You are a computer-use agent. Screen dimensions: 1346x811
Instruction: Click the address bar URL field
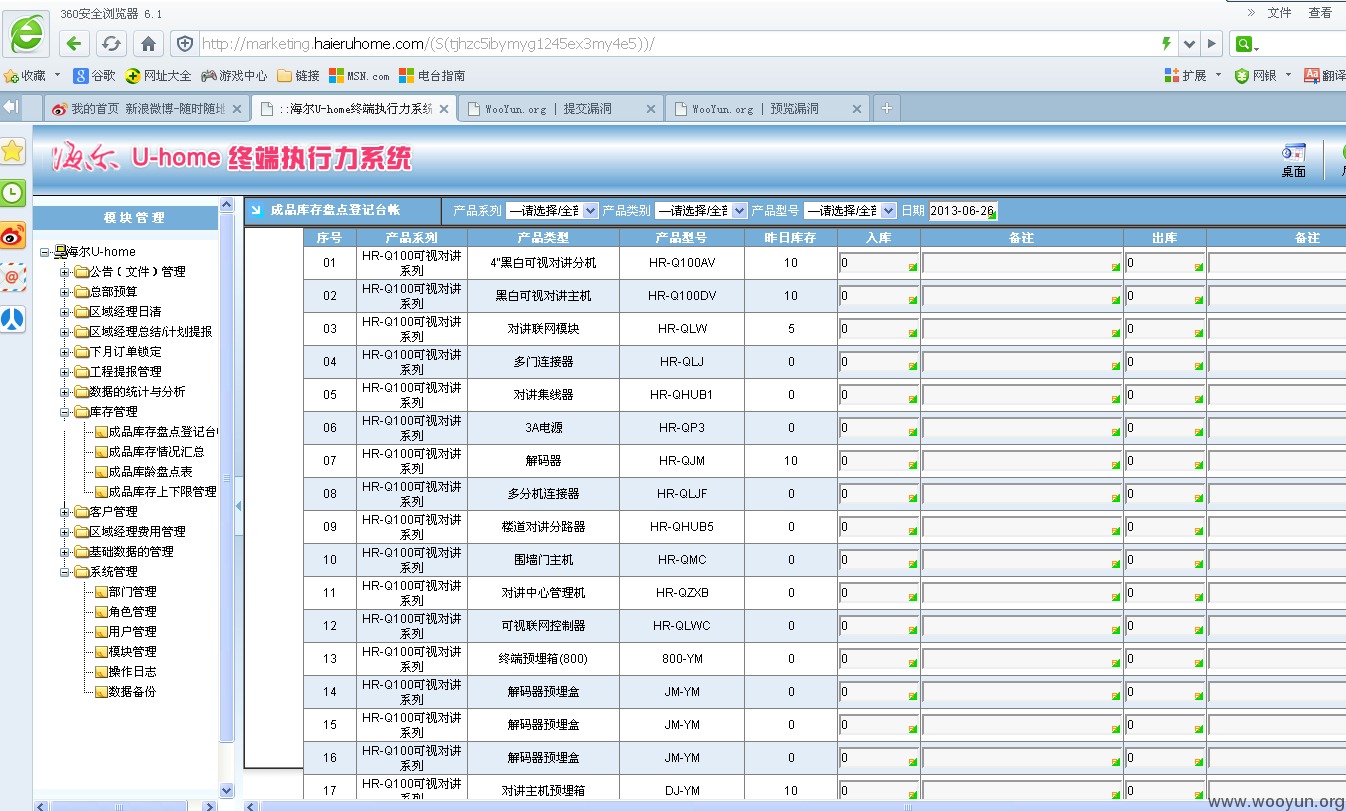[x=676, y=44]
